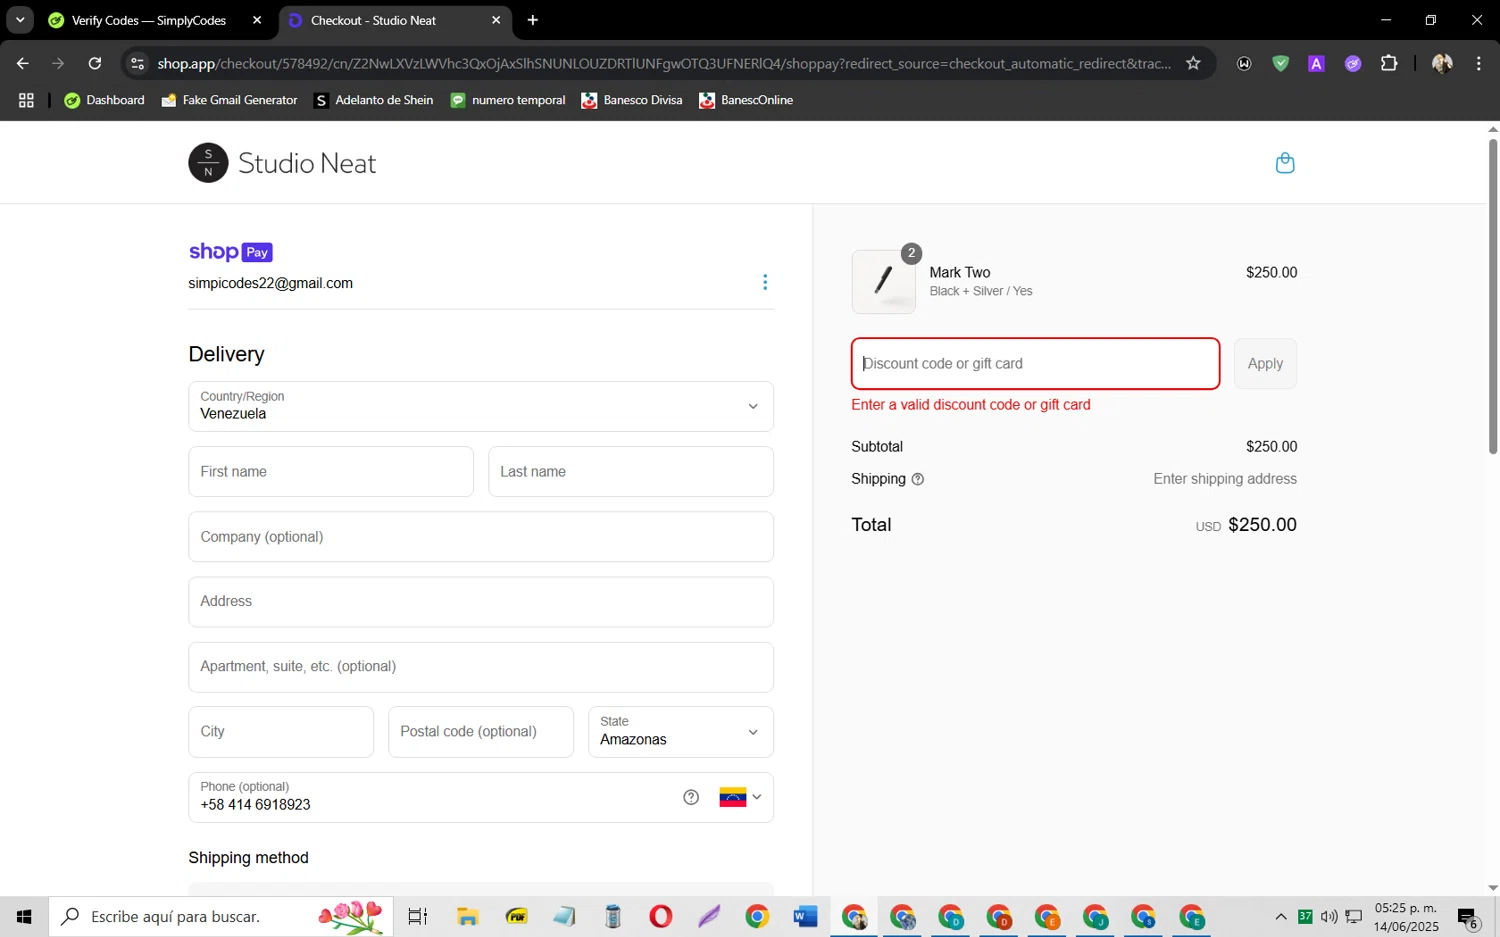Image resolution: width=1500 pixels, height=937 pixels.
Task: Open Windows Task View
Action: coord(418,916)
